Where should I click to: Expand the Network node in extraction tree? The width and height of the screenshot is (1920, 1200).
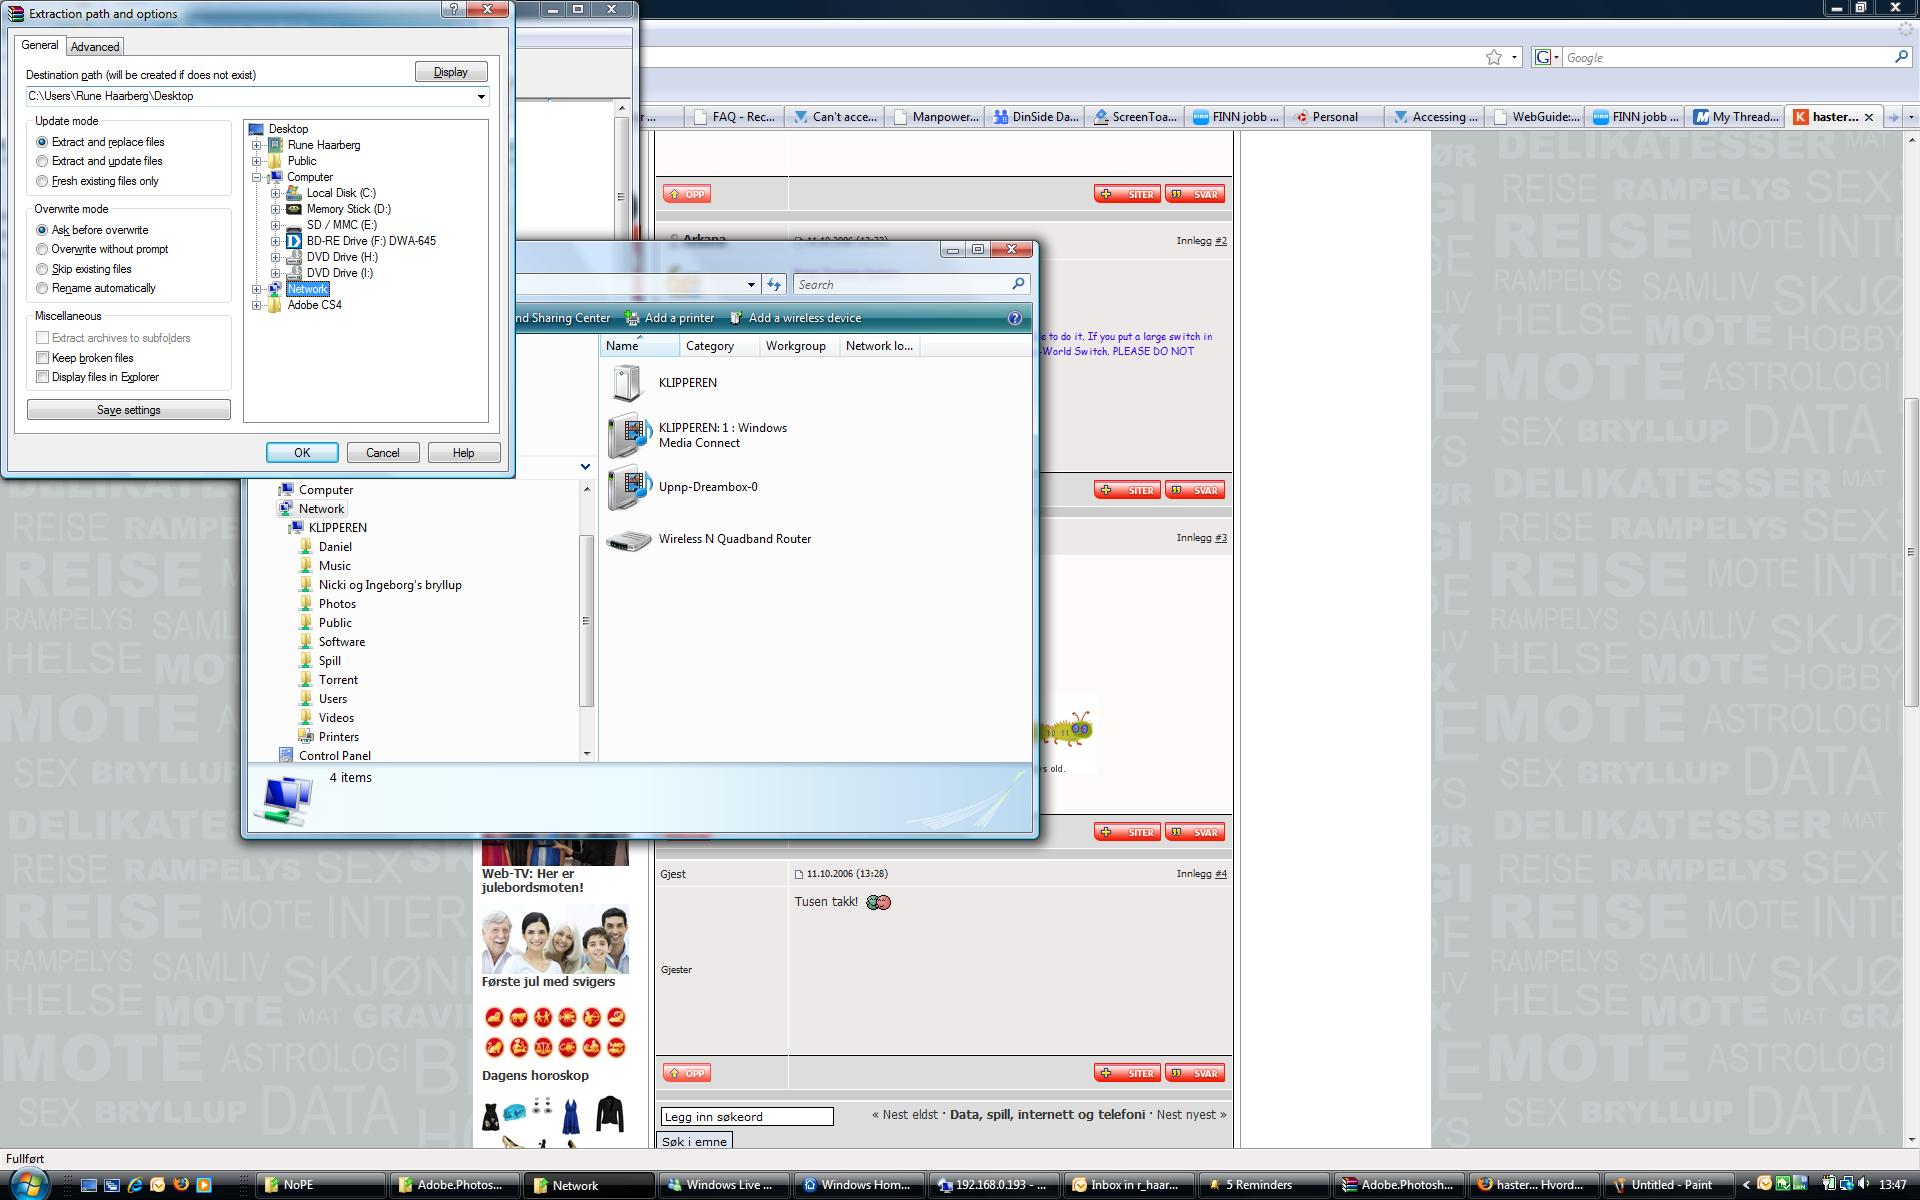[257, 289]
